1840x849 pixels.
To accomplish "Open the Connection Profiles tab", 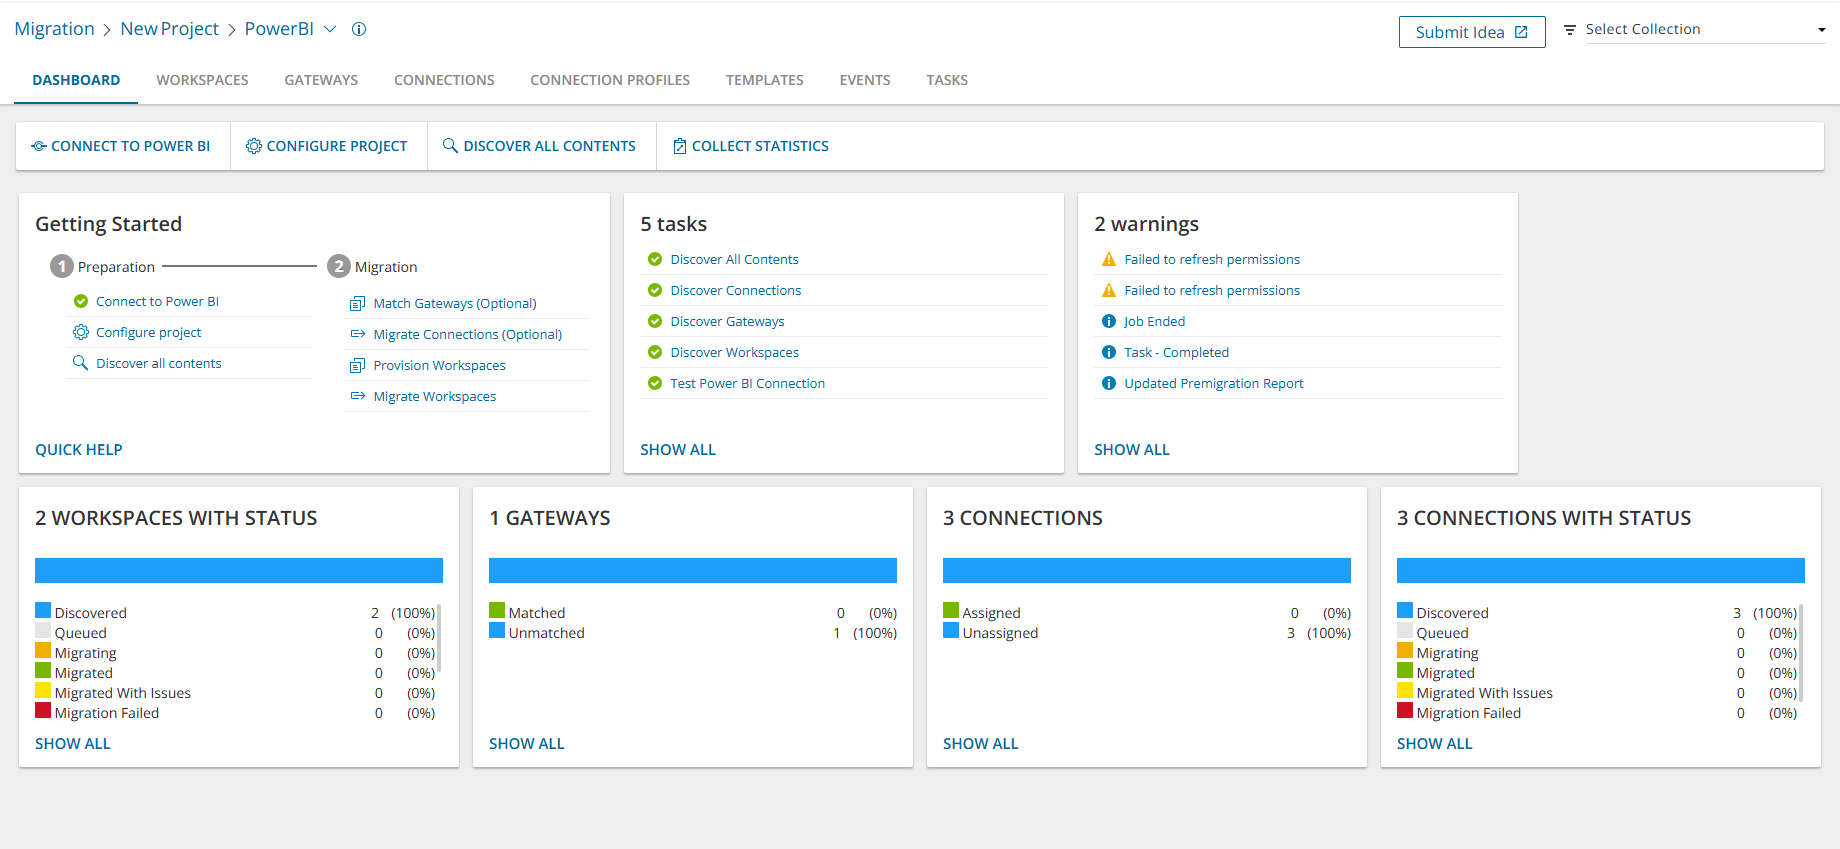I will (610, 80).
